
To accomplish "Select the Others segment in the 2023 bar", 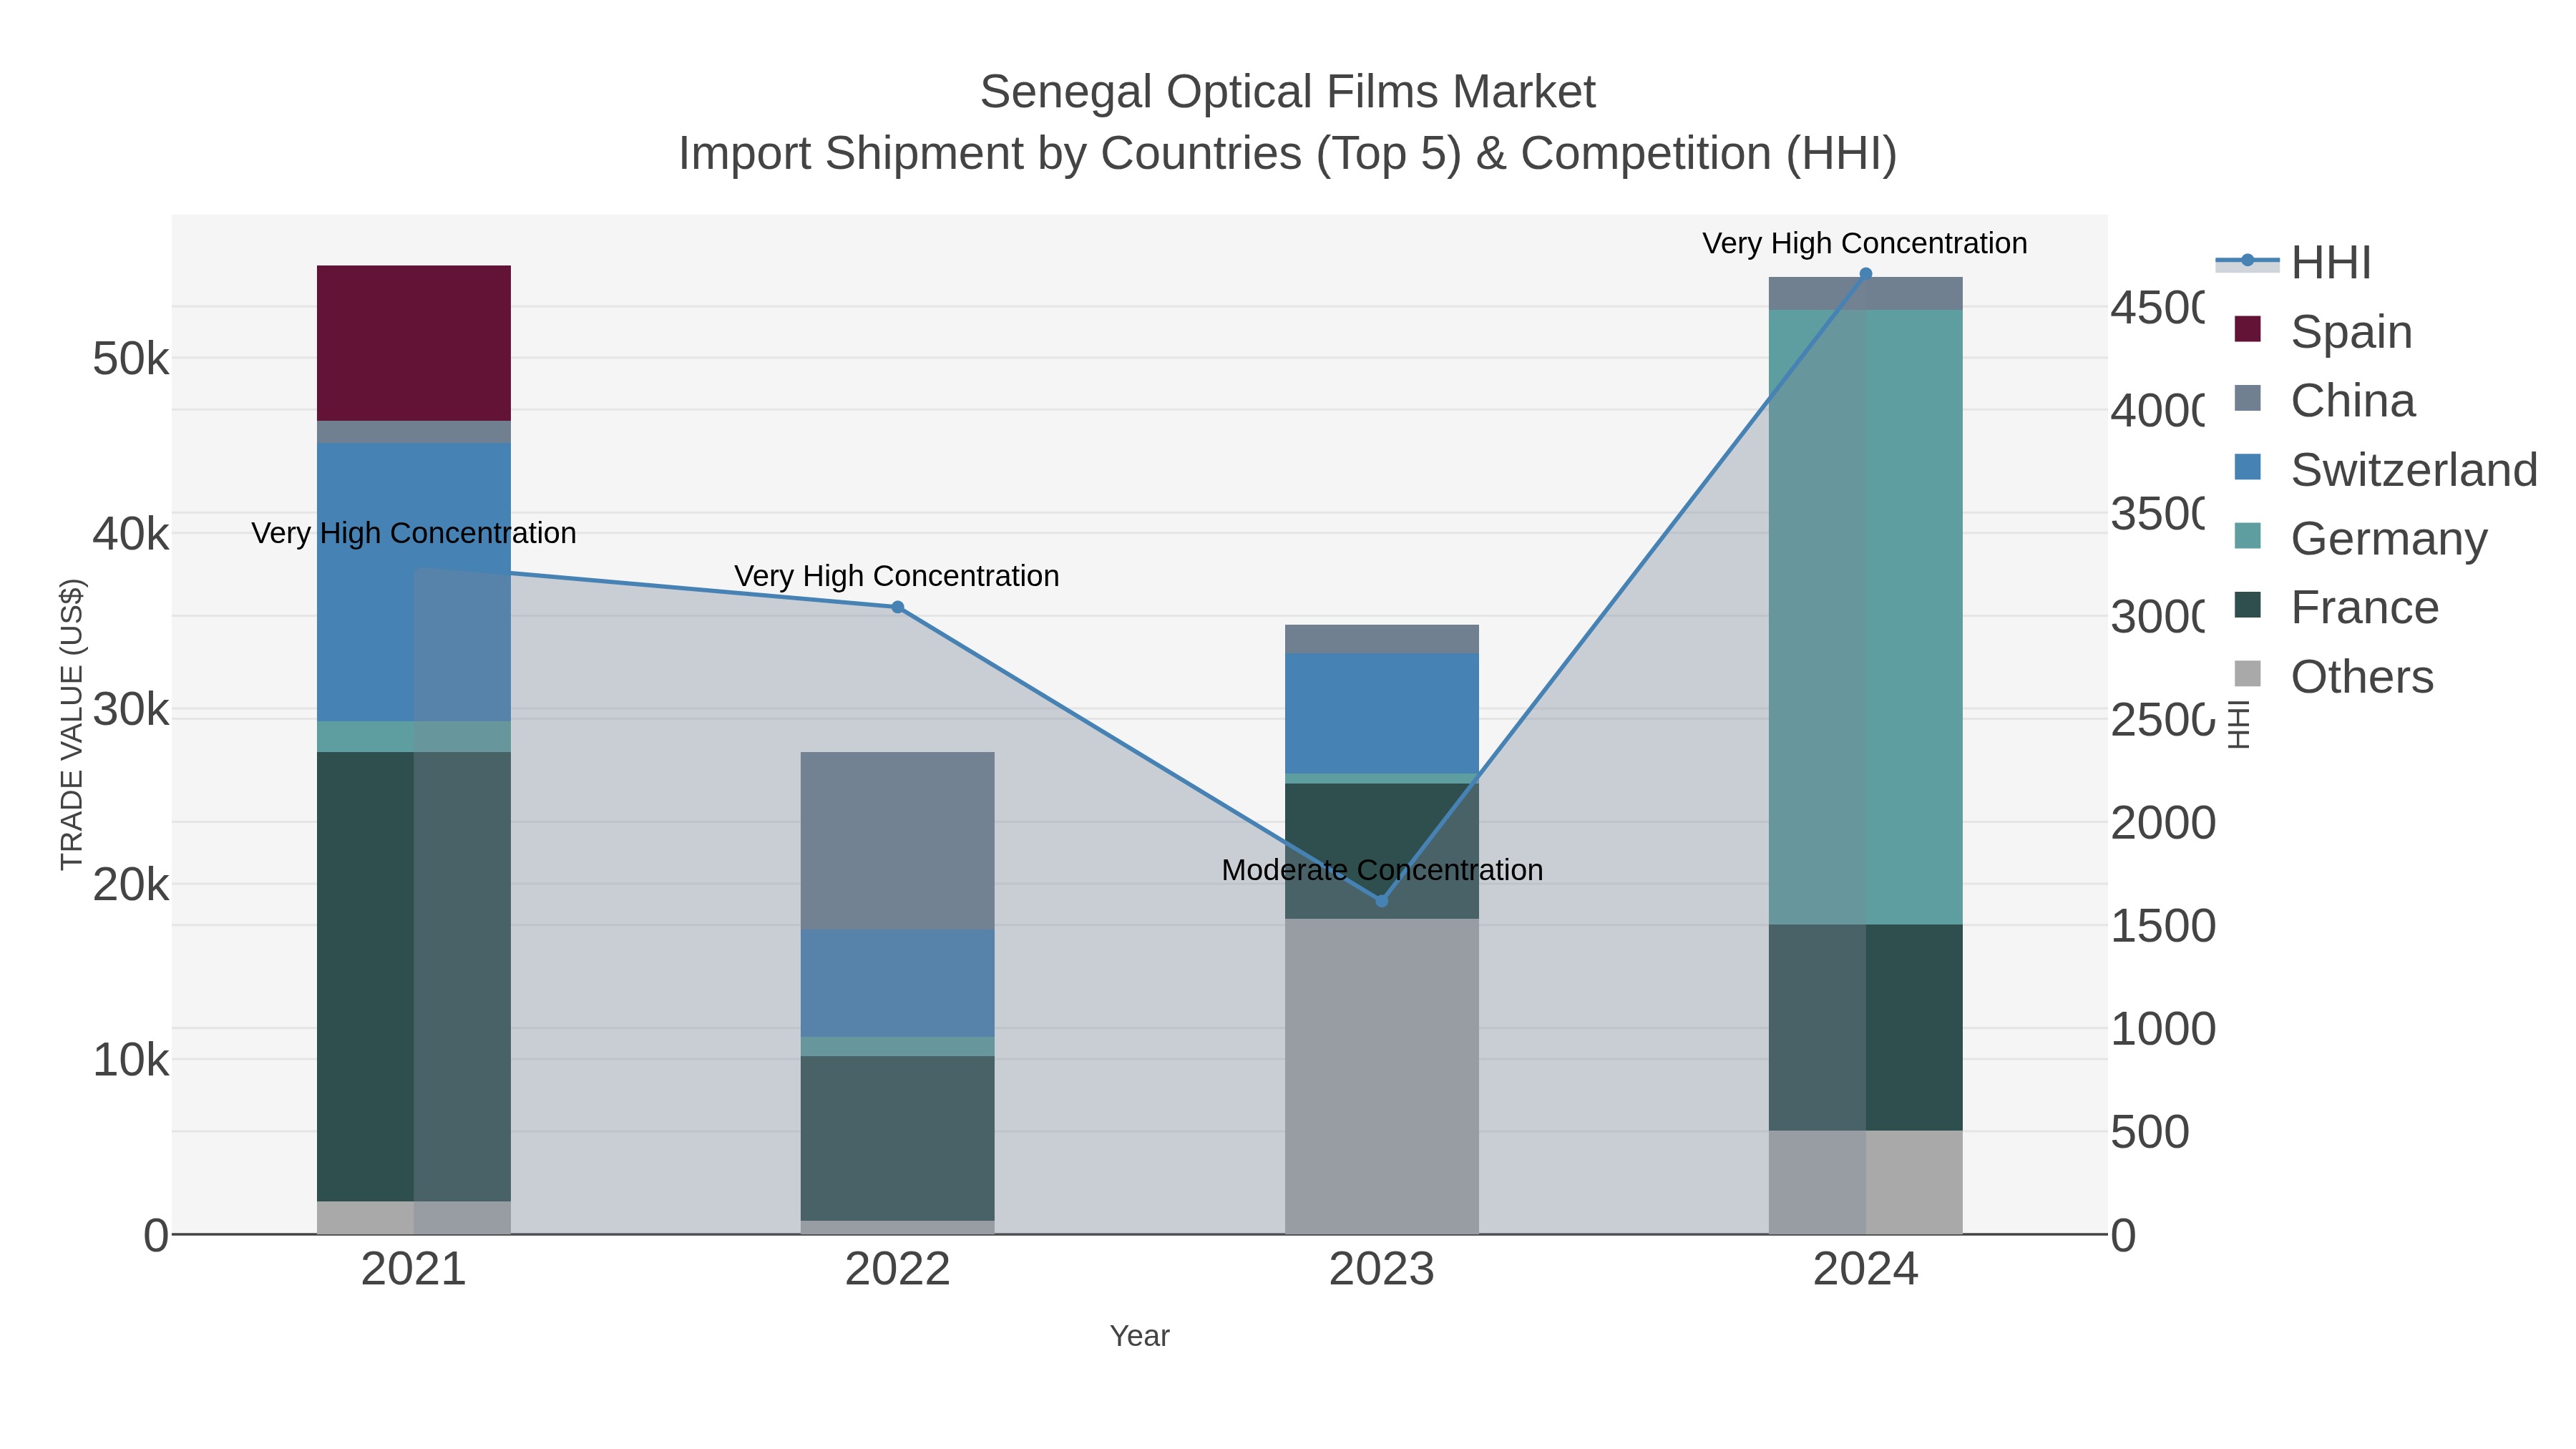I will pos(1381,1076).
